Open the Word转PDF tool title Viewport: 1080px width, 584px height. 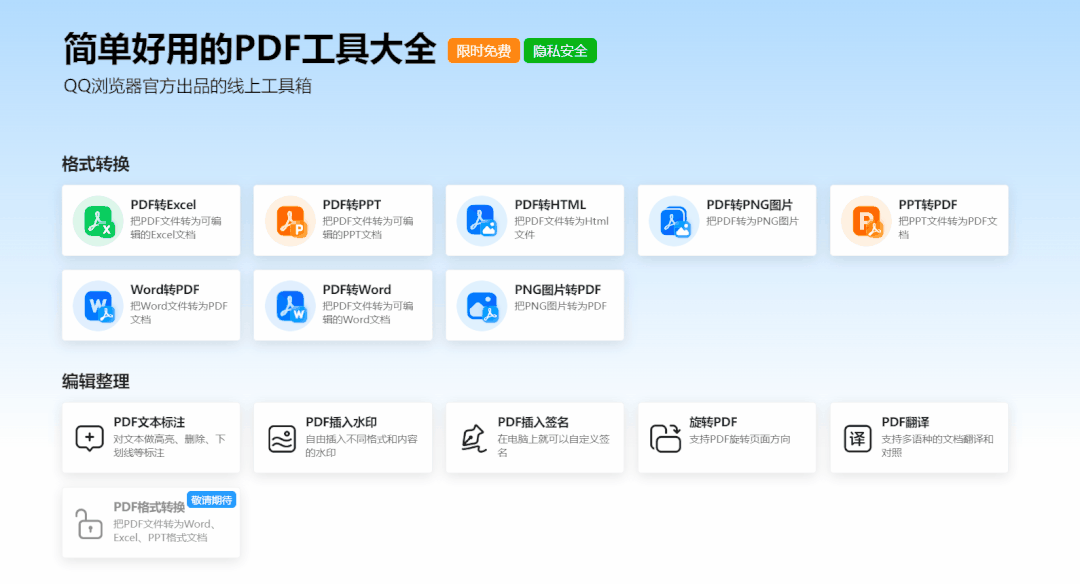coord(165,289)
